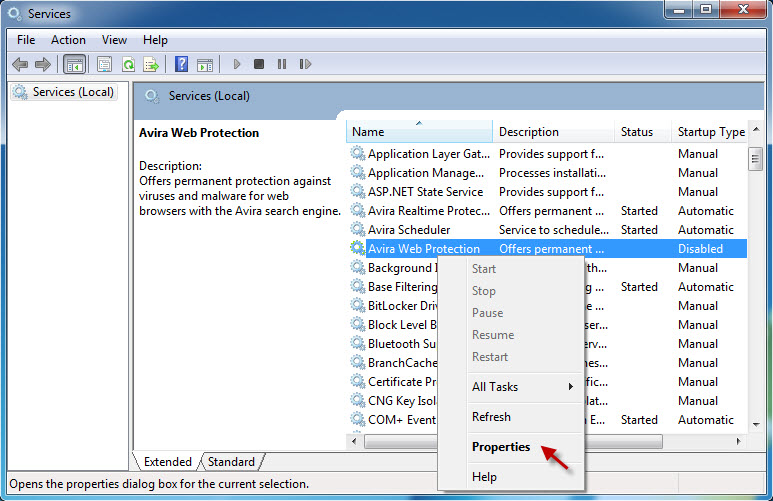Click gear icon beside Application Management service
This screenshot has height=501, width=773.
pos(357,172)
